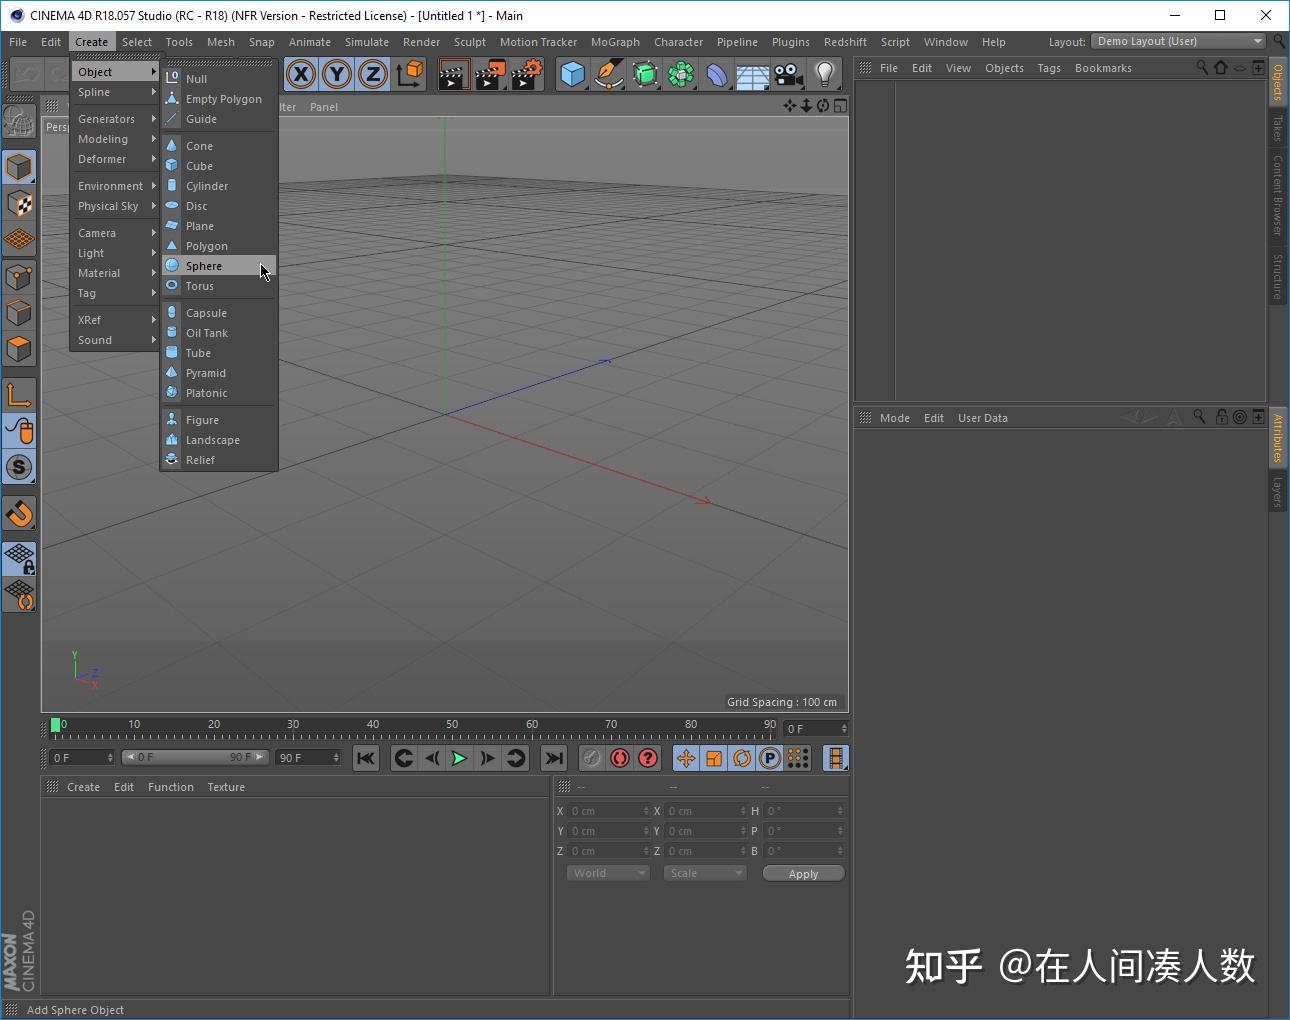Click the Light icon in the toolbar

coord(823,74)
